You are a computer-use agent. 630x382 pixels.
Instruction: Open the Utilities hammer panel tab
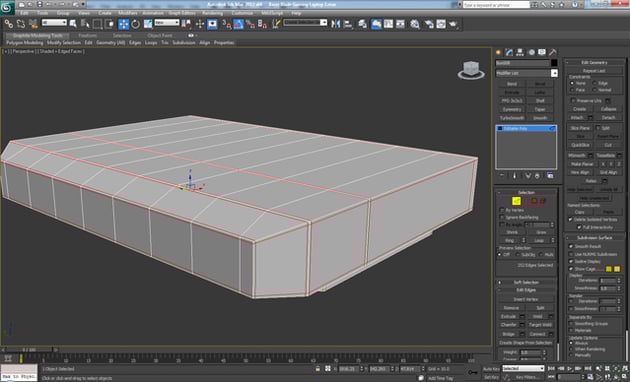pos(553,52)
